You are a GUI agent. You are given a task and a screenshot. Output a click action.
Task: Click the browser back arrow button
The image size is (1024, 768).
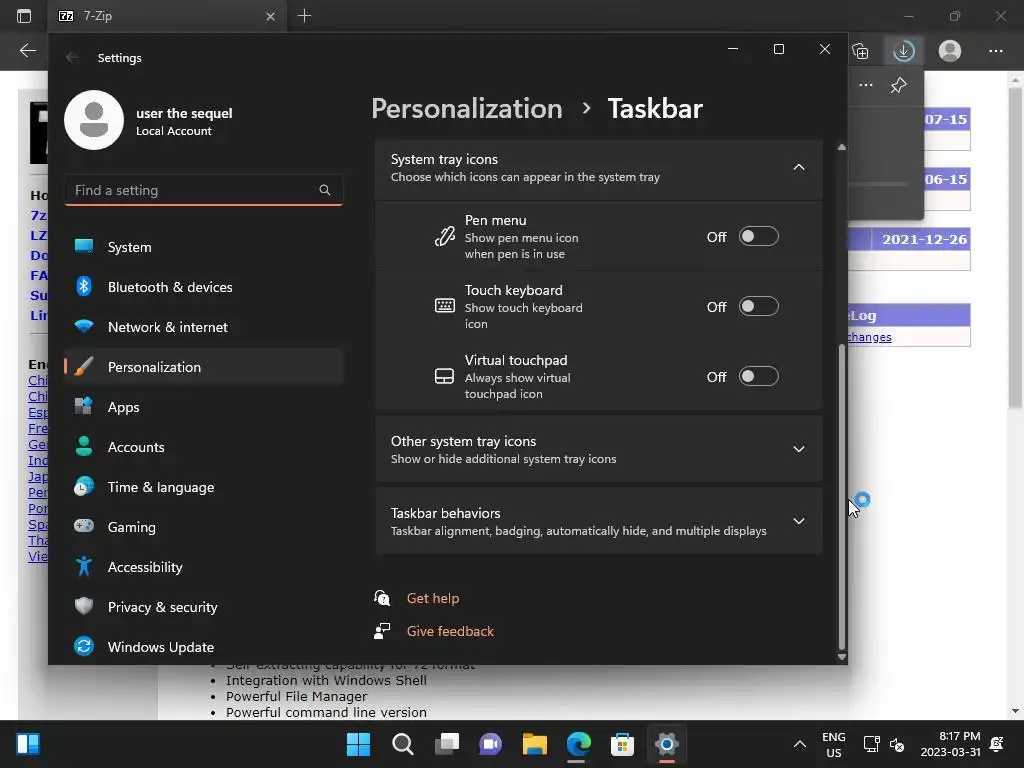point(27,51)
